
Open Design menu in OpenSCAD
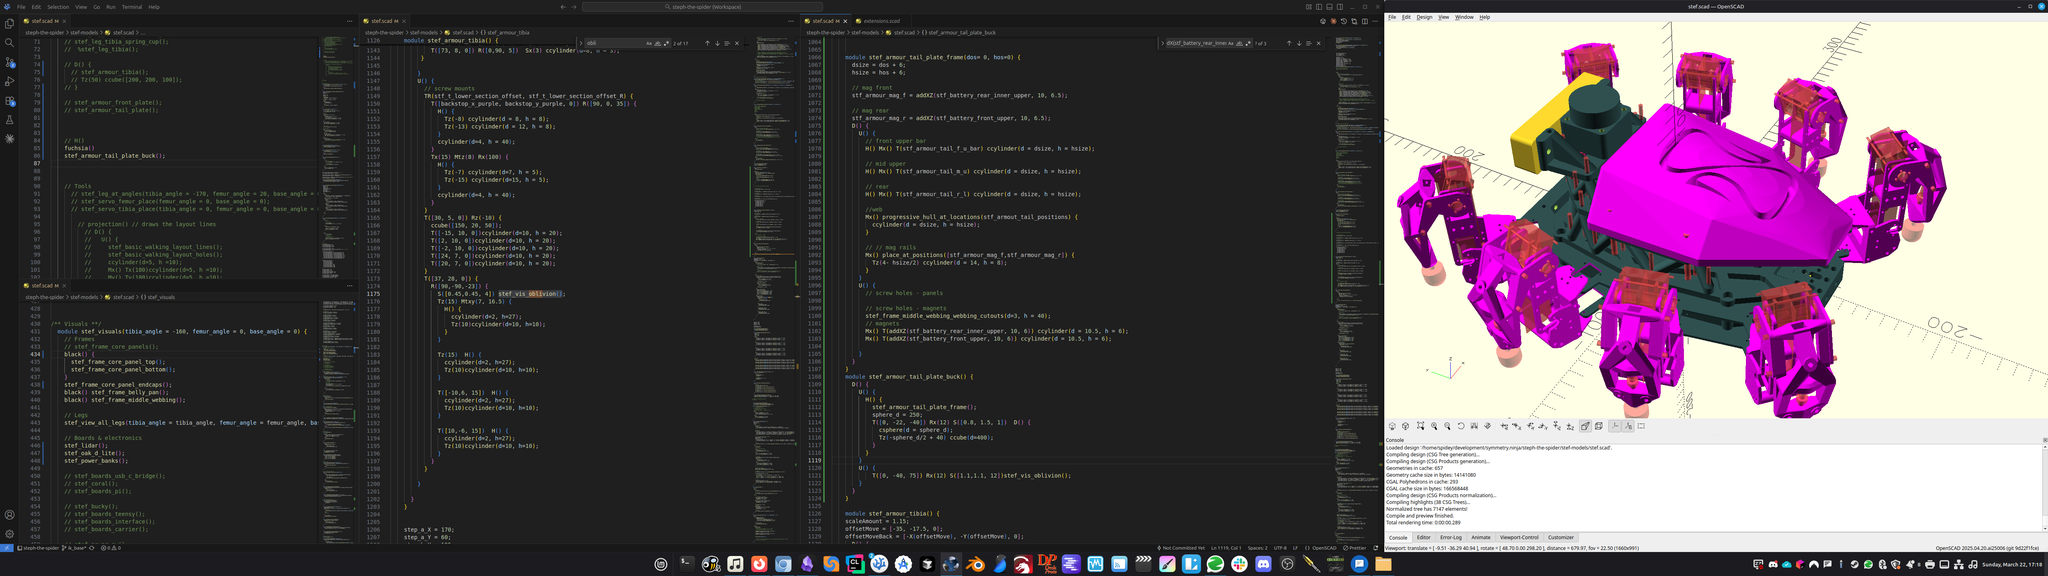tap(1424, 17)
